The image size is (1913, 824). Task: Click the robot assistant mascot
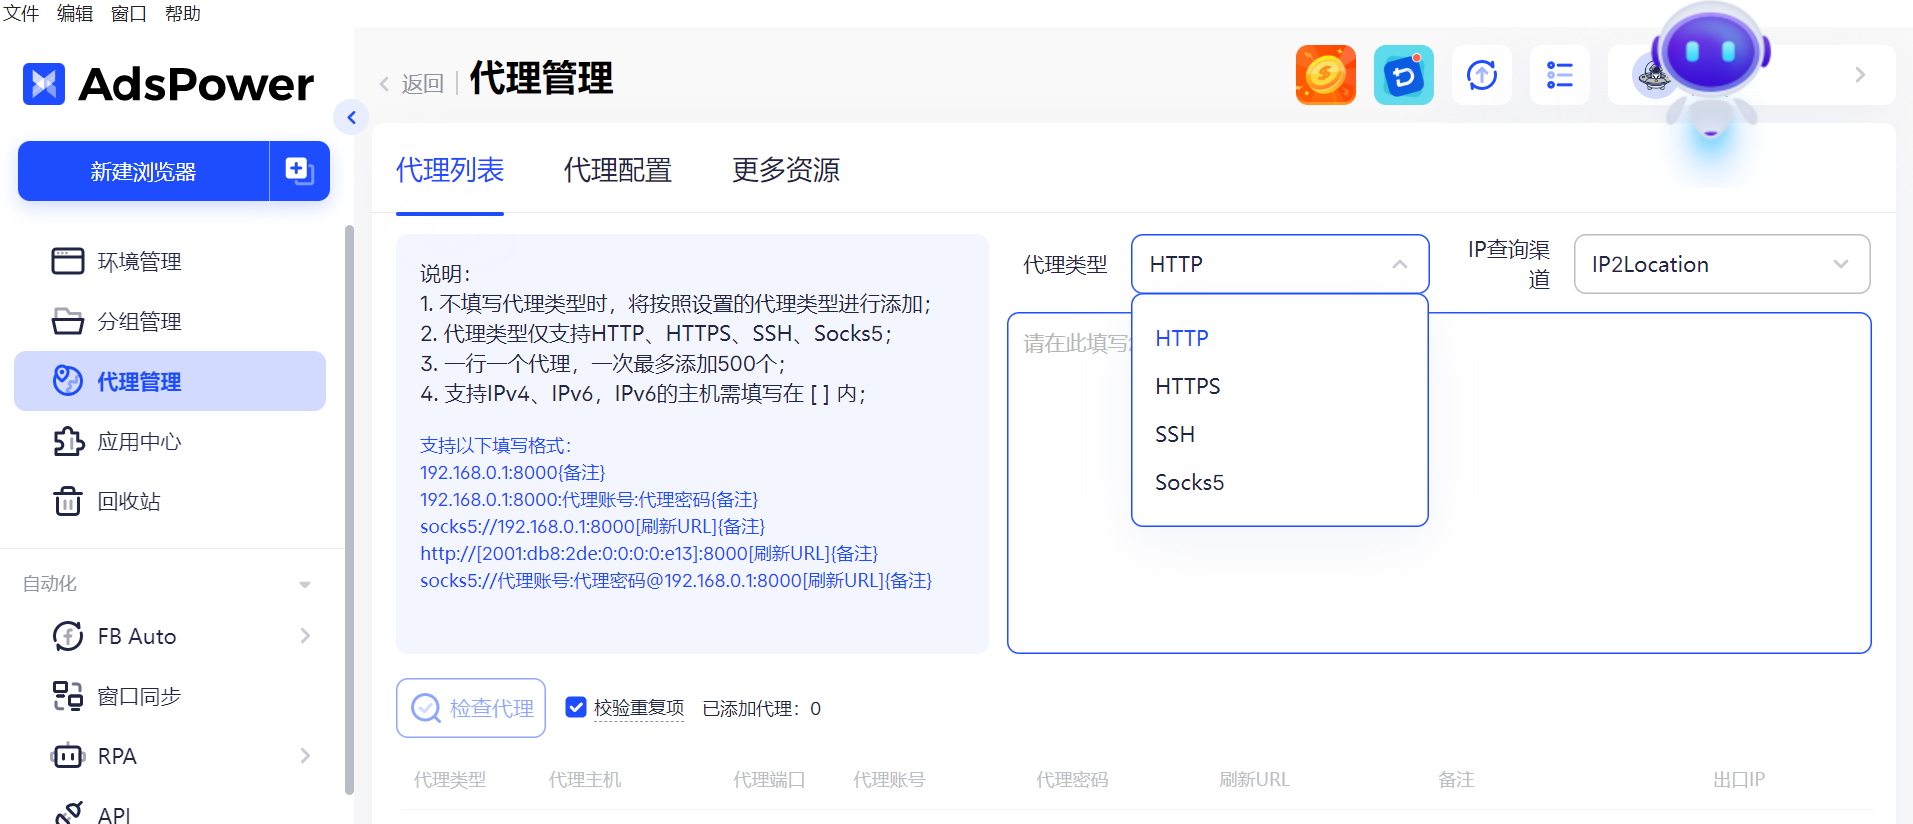(x=1711, y=70)
